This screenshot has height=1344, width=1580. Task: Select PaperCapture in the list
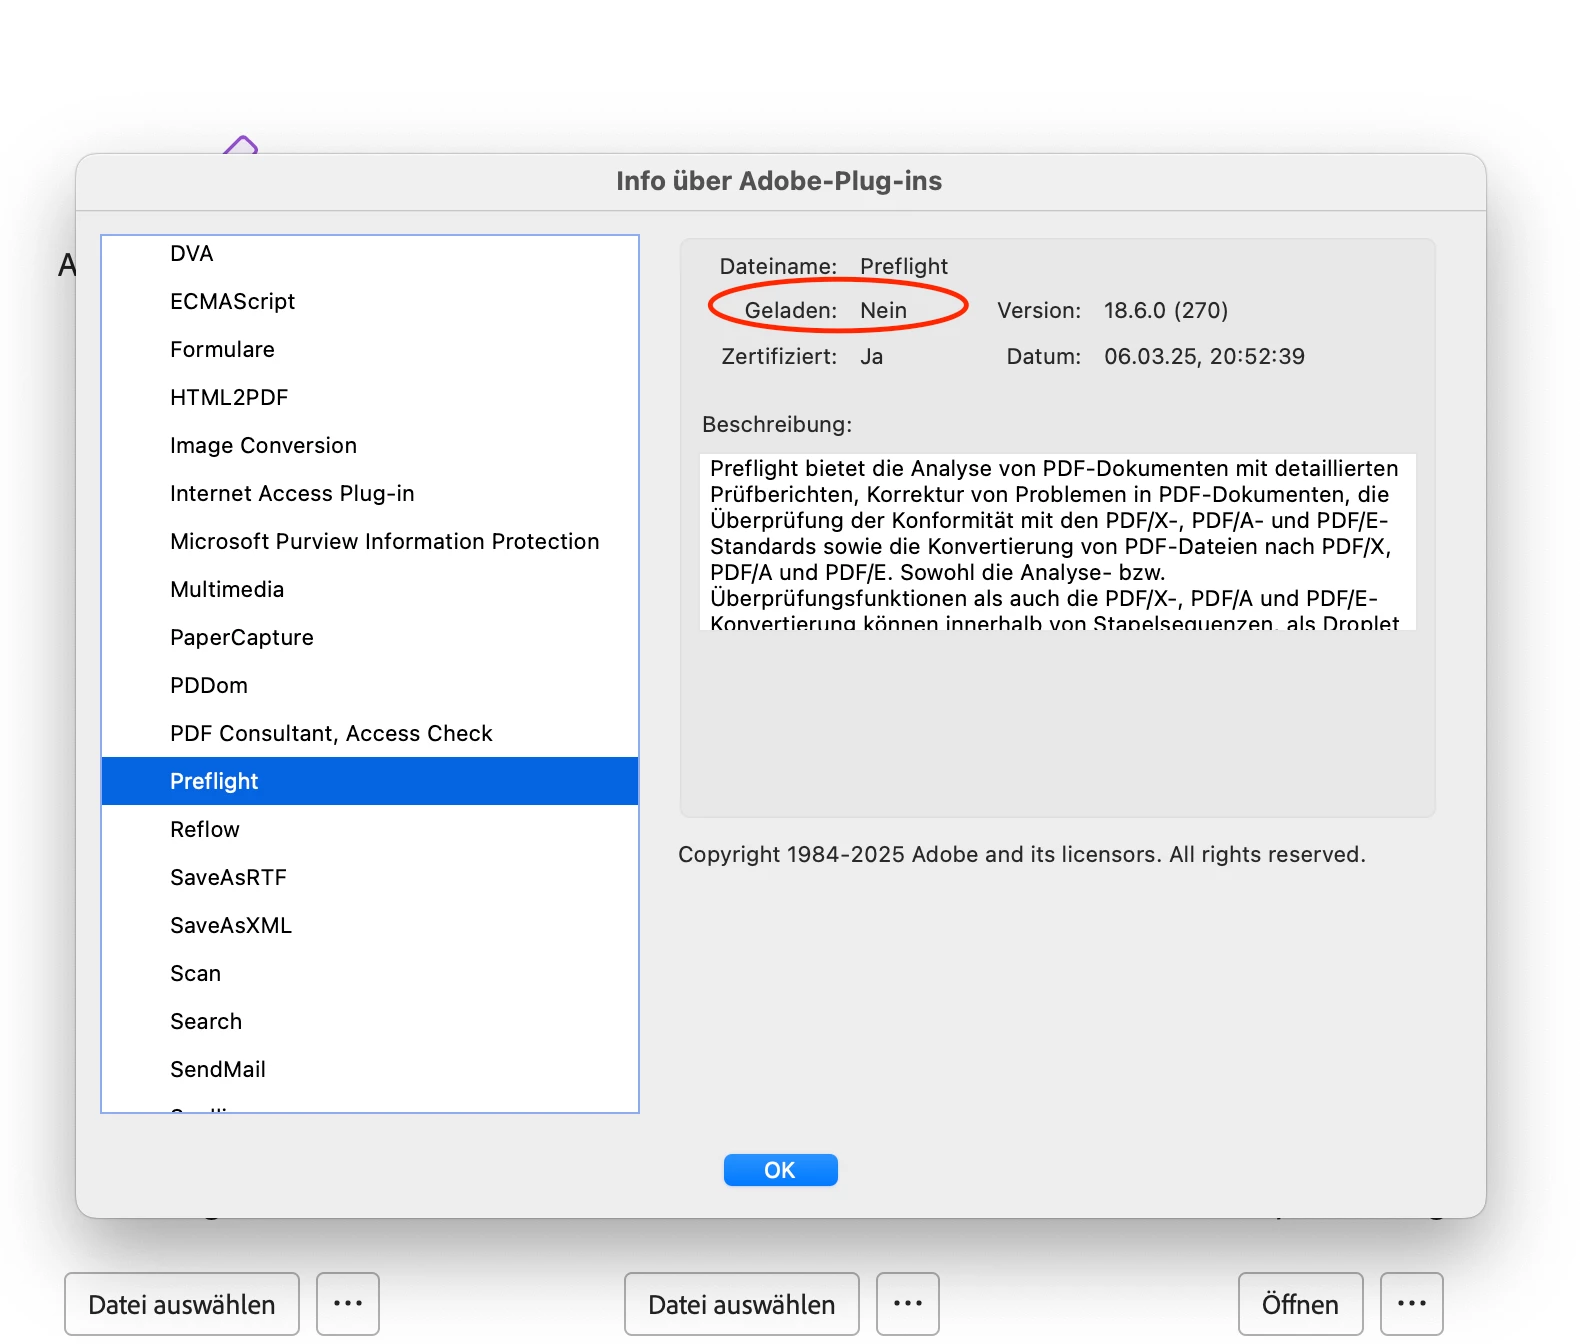(x=369, y=637)
